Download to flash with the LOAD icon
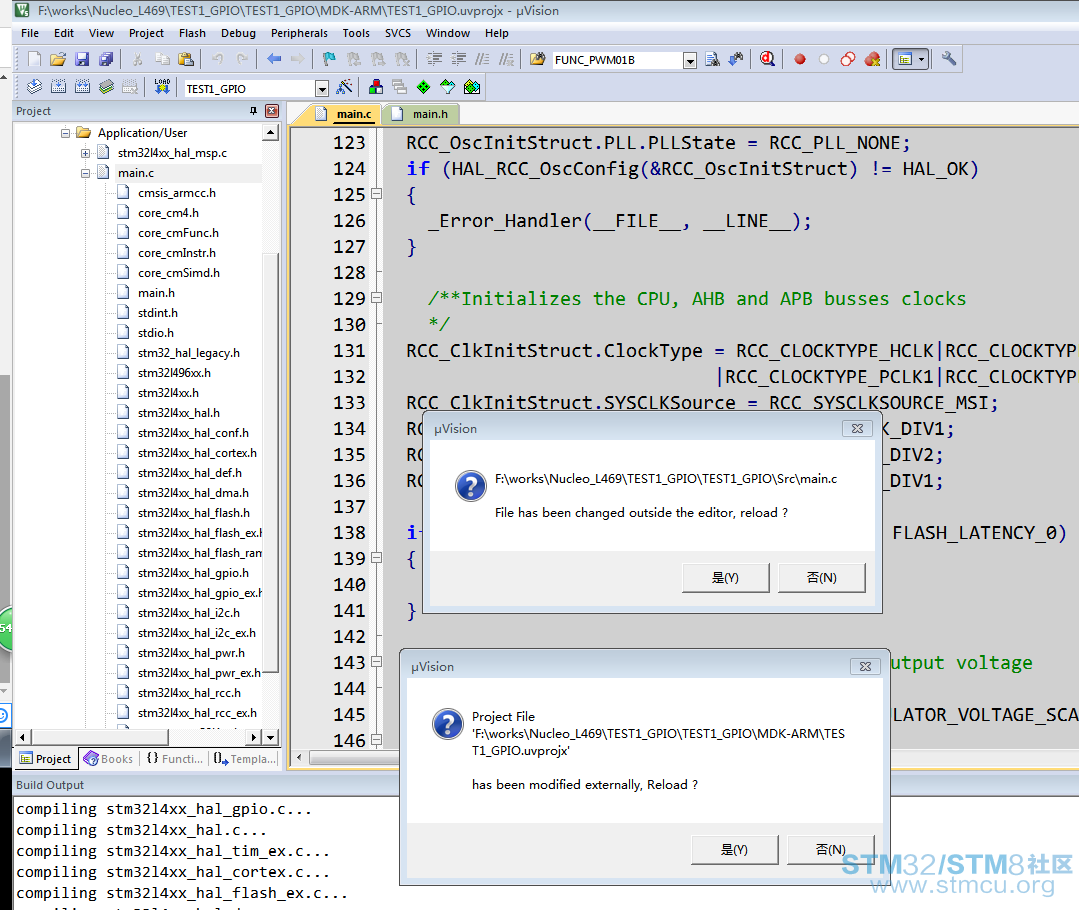 pyautogui.click(x=162, y=87)
